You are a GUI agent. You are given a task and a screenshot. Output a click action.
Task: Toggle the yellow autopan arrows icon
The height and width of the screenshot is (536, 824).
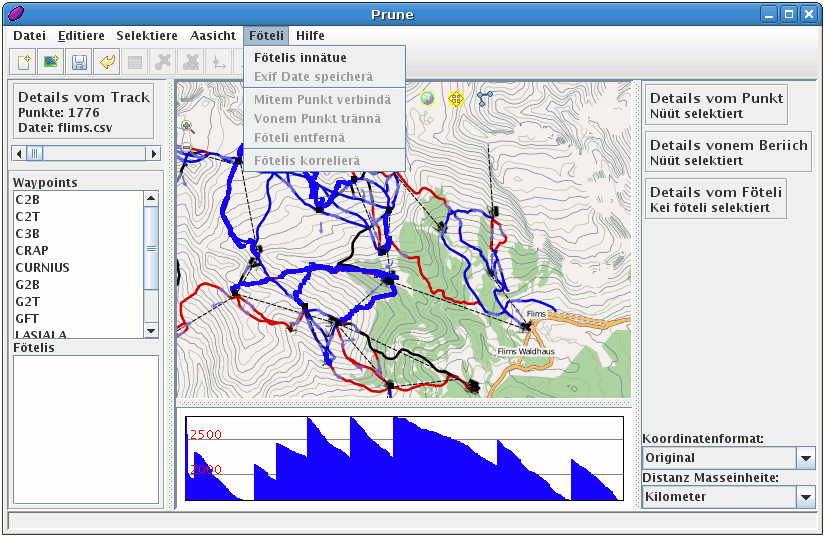456,98
